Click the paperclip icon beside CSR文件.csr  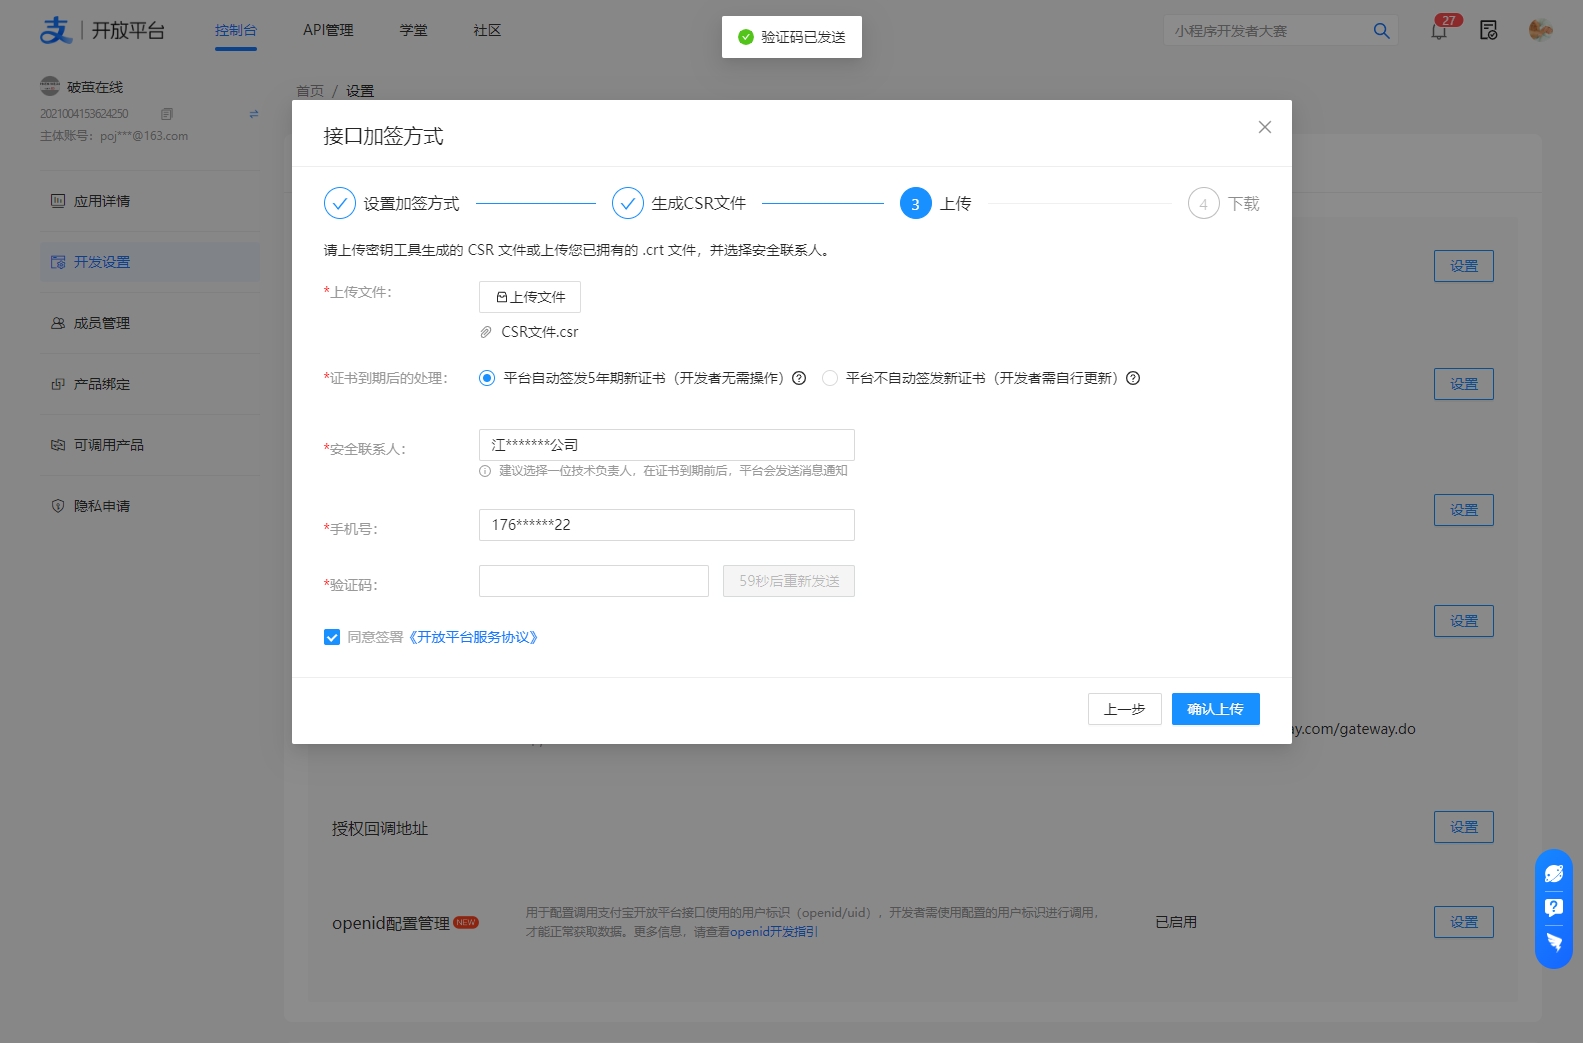(486, 332)
